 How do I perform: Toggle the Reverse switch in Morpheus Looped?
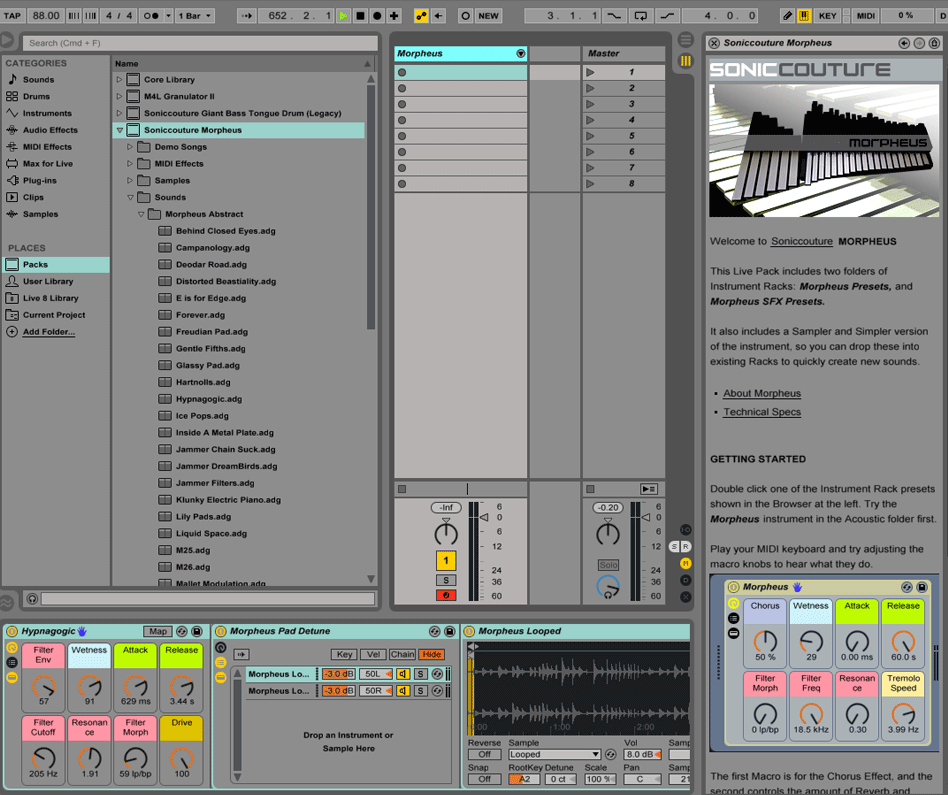484,754
